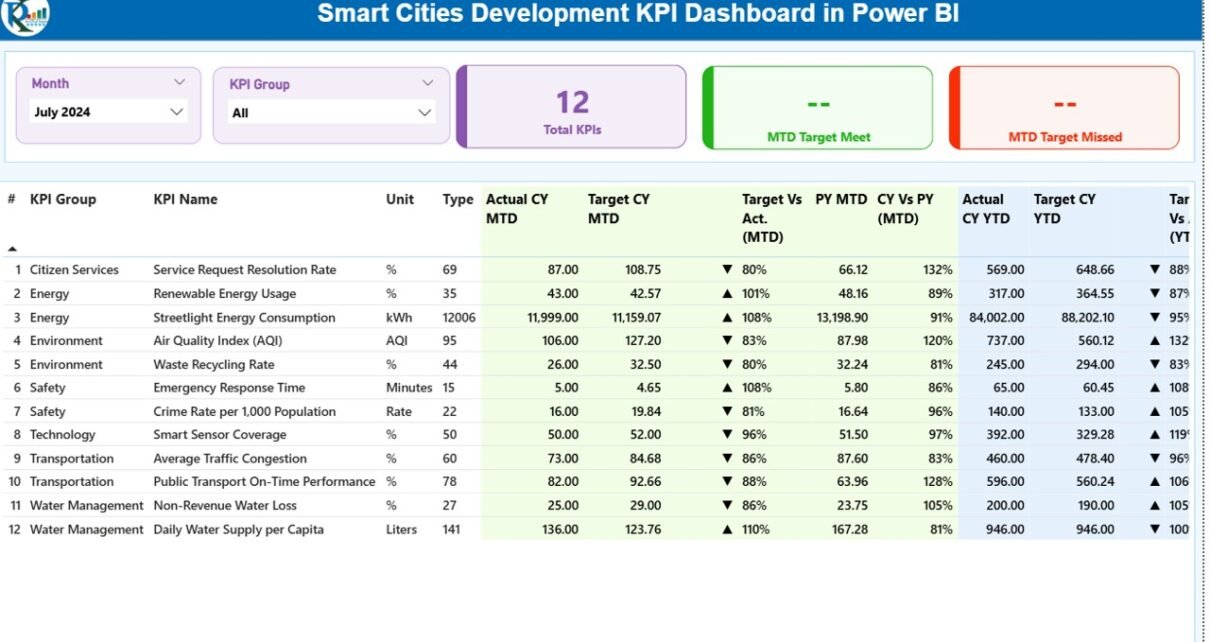Collapse the Month slicer header chevron
Image resolution: width=1210 pixels, height=642 pixels.
tap(179, 83)
